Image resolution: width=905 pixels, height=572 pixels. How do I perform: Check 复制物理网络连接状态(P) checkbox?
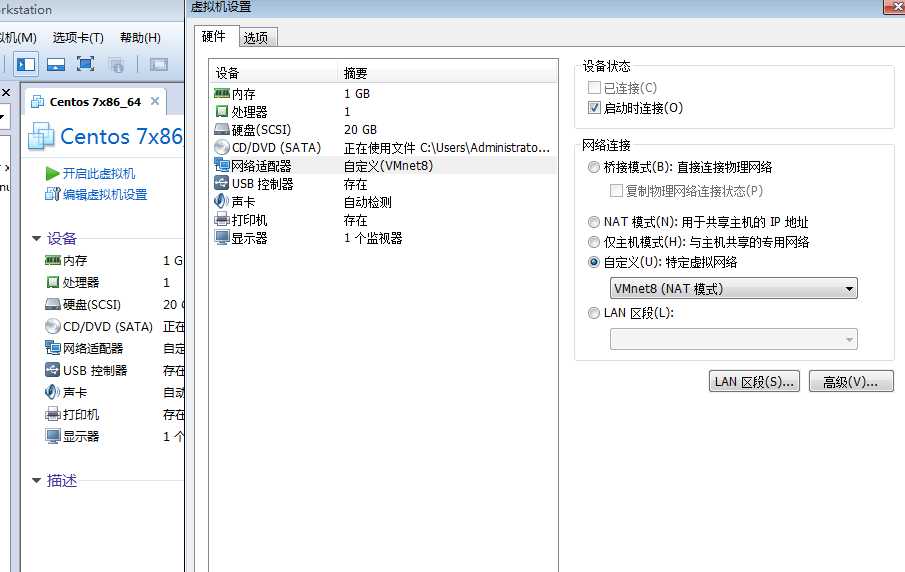coord(616,190)
